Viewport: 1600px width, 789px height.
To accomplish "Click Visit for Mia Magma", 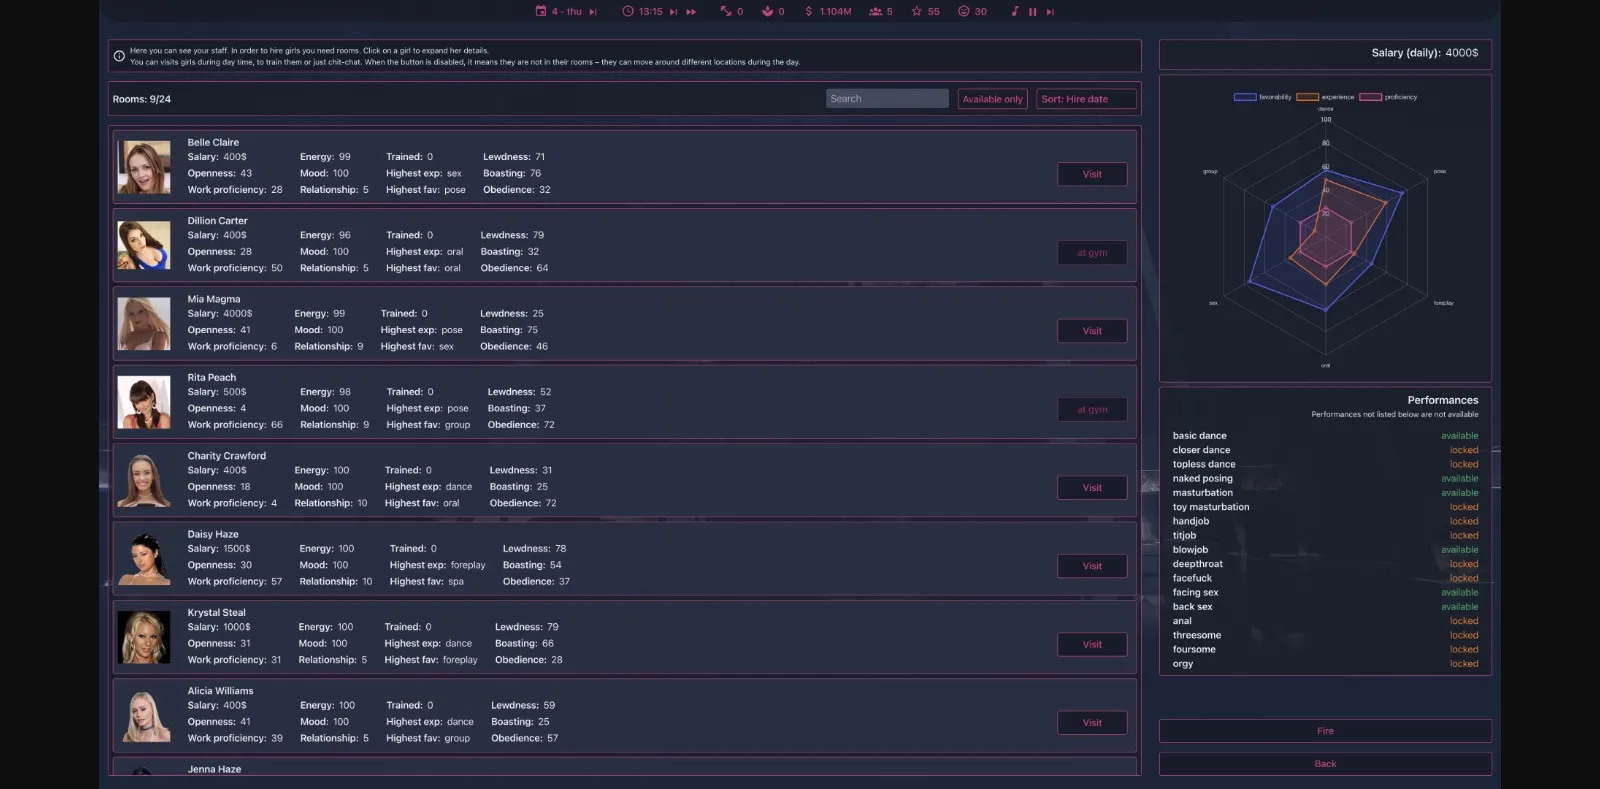I will [x=1092, y=331].
